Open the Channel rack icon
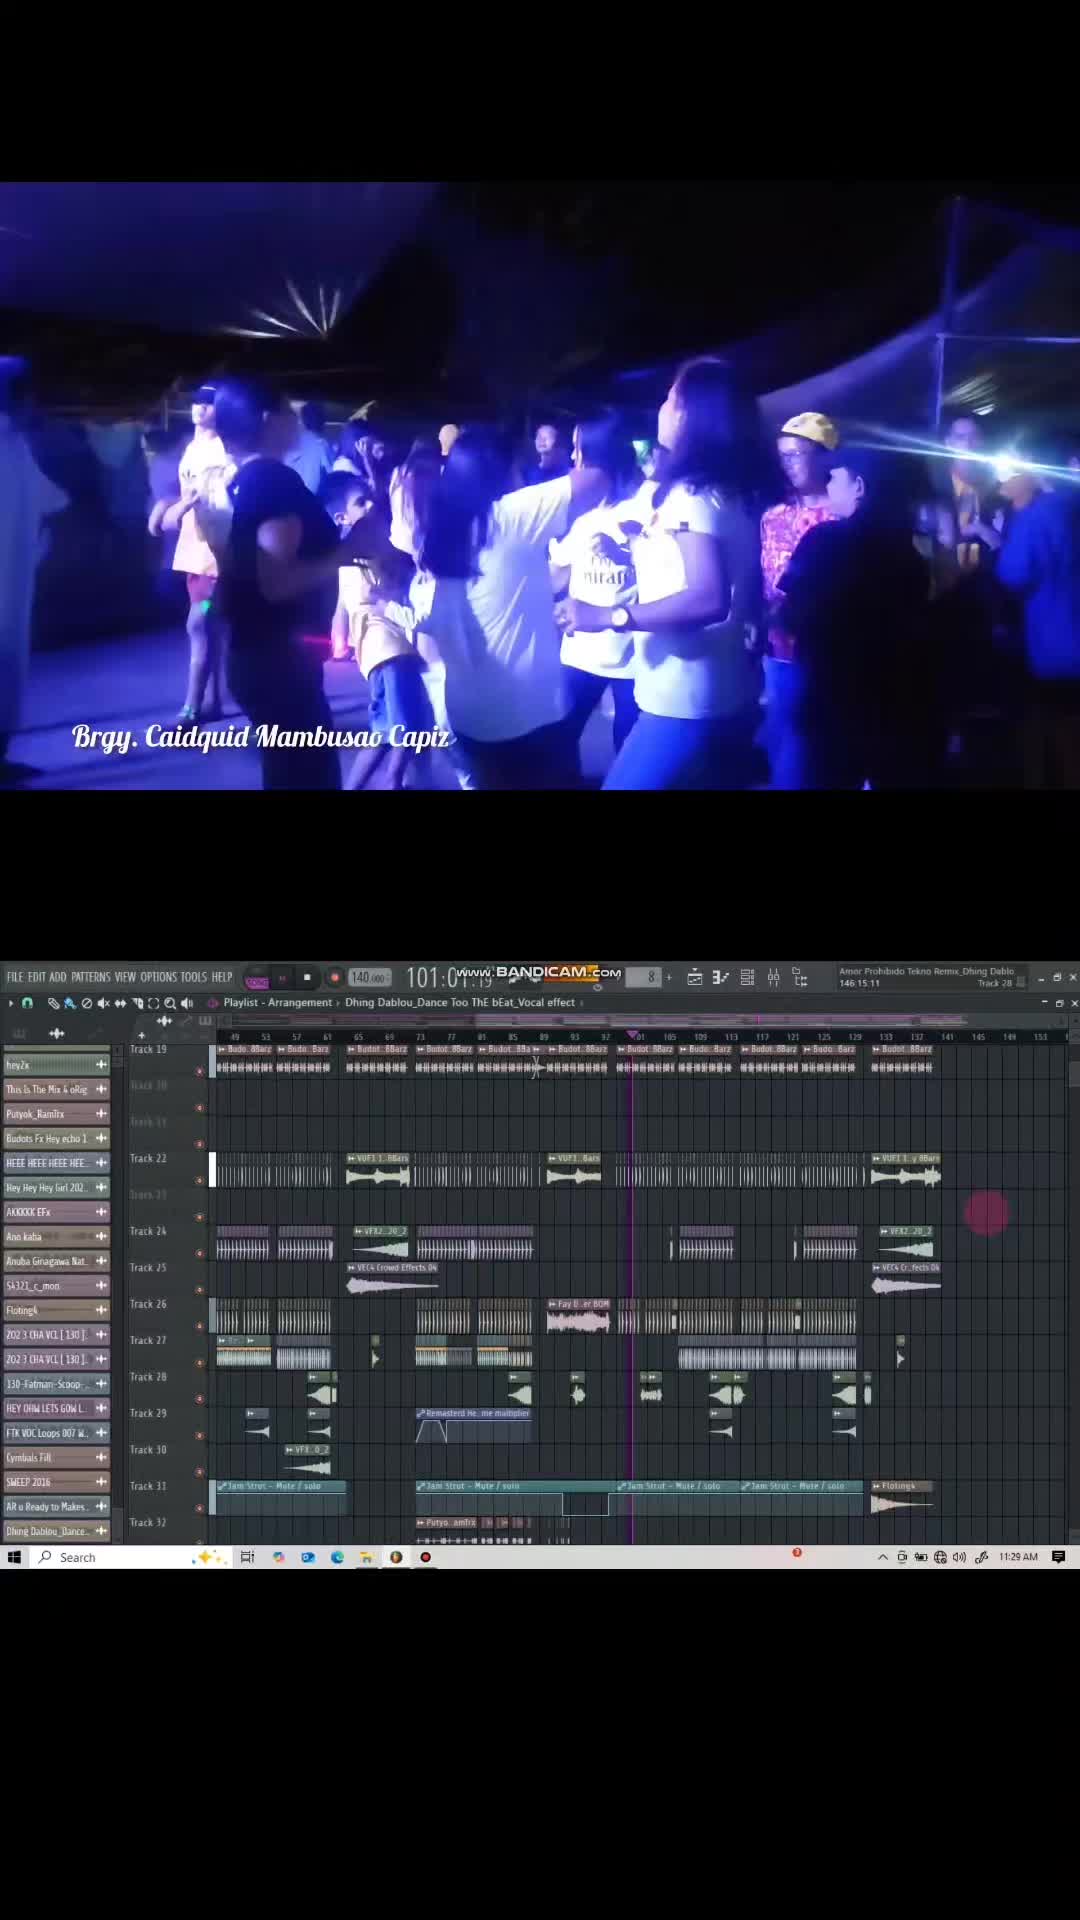 click(x=747, y=978)
